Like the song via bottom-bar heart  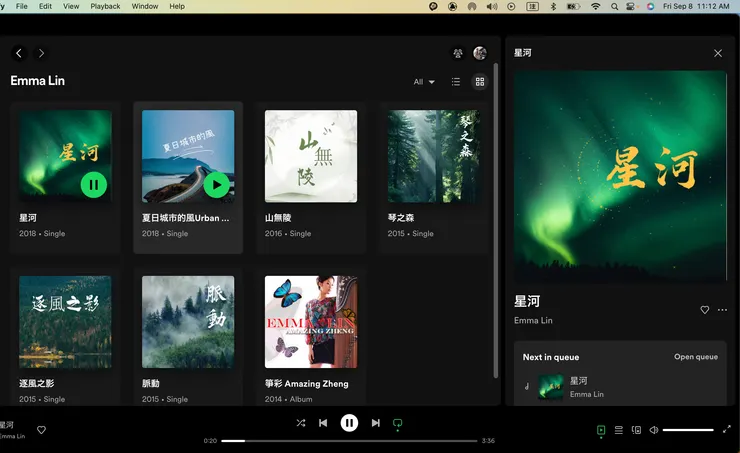pyautogui.click(x=42, y=430)
